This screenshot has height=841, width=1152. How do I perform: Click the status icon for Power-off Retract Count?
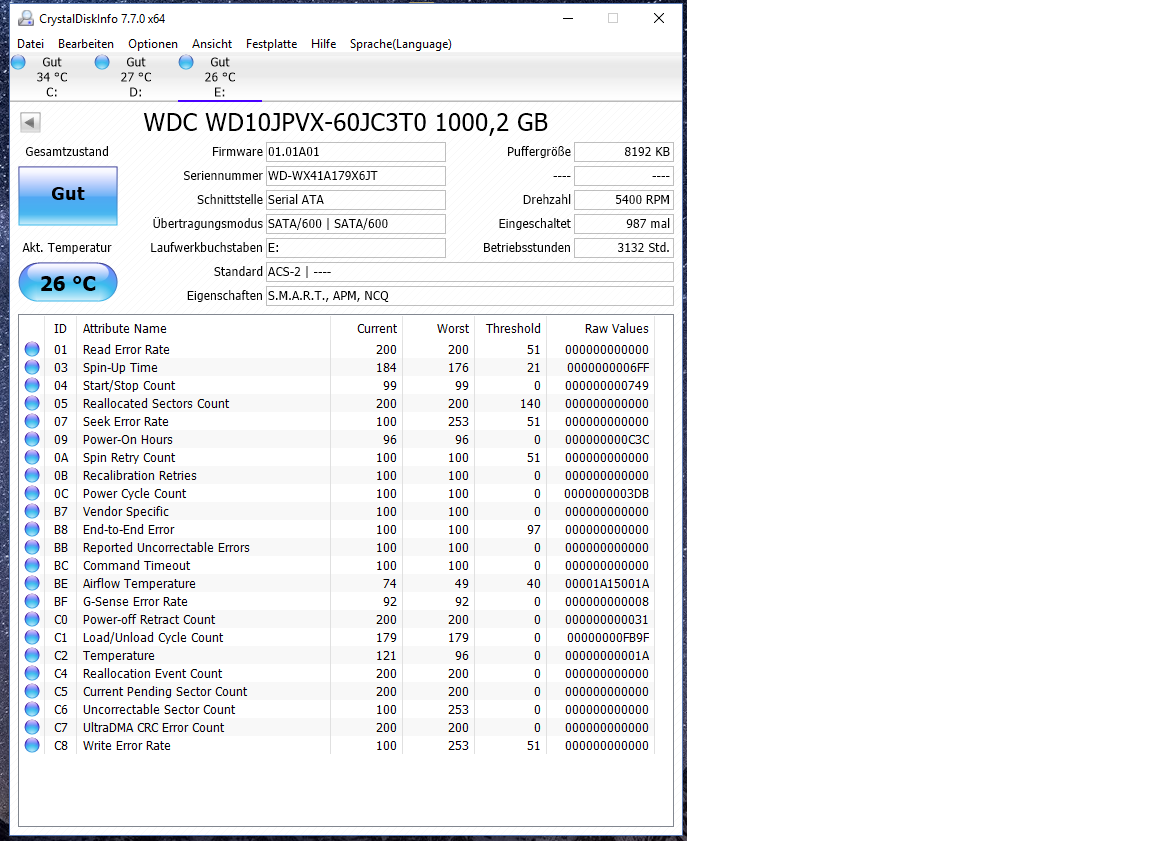[32, 619]
